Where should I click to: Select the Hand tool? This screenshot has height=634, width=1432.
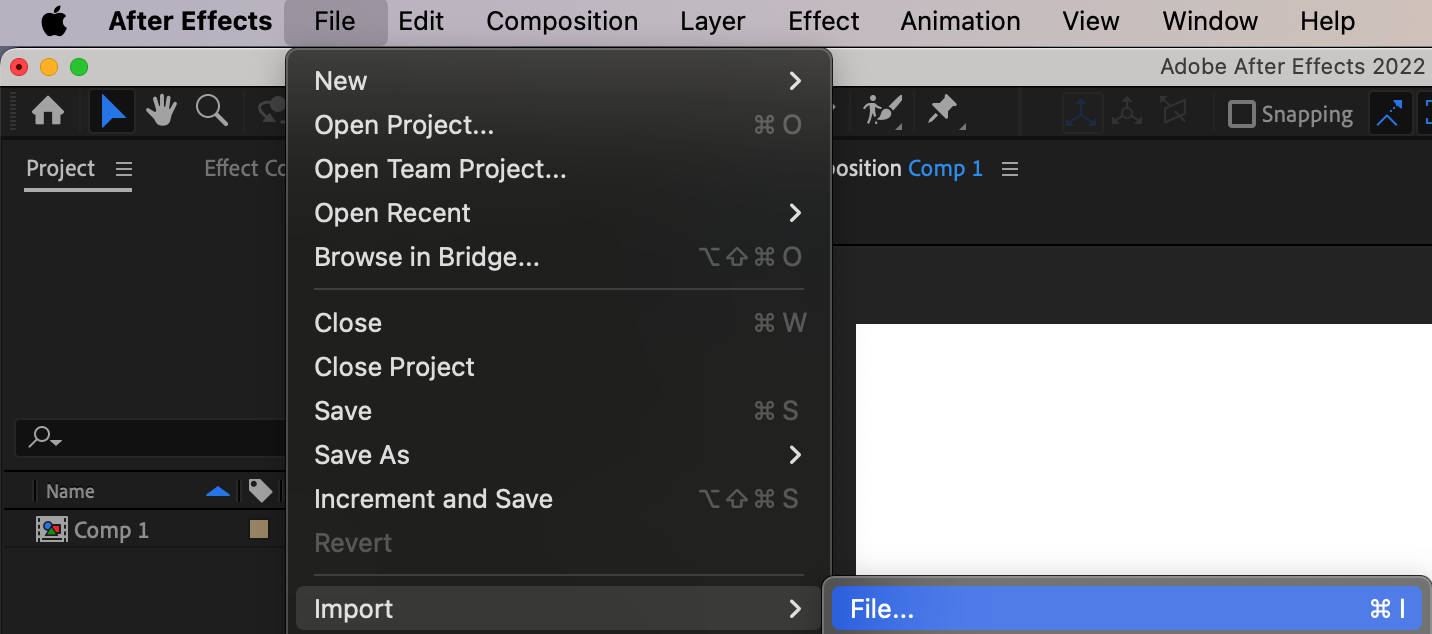[x=161, y=112]
